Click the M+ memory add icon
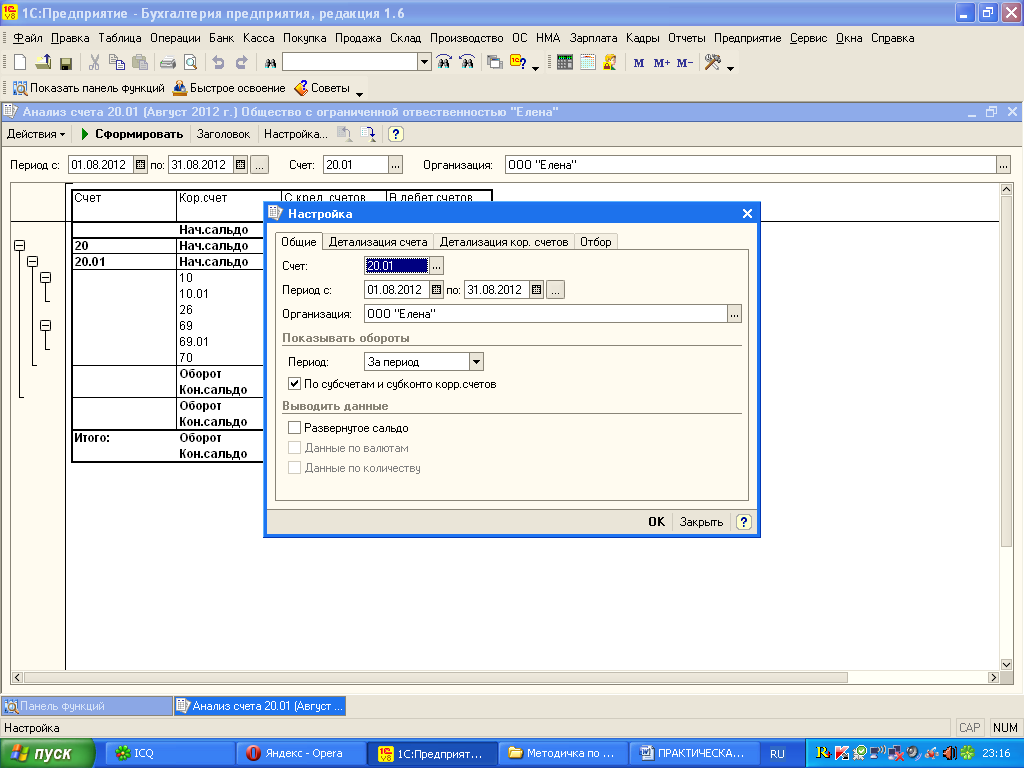Image resolution: width=1024 pixels, height=768 pixels. pos(662,63)
